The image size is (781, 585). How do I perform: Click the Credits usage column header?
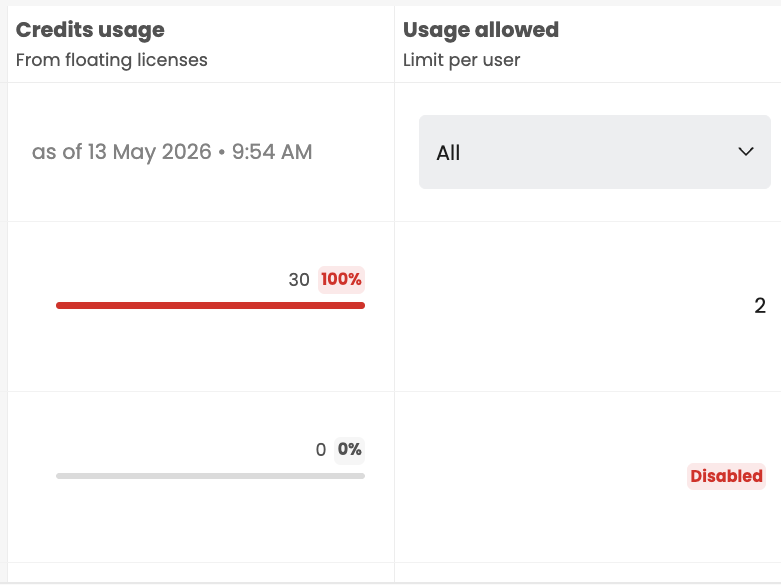[x=90, y=30]
